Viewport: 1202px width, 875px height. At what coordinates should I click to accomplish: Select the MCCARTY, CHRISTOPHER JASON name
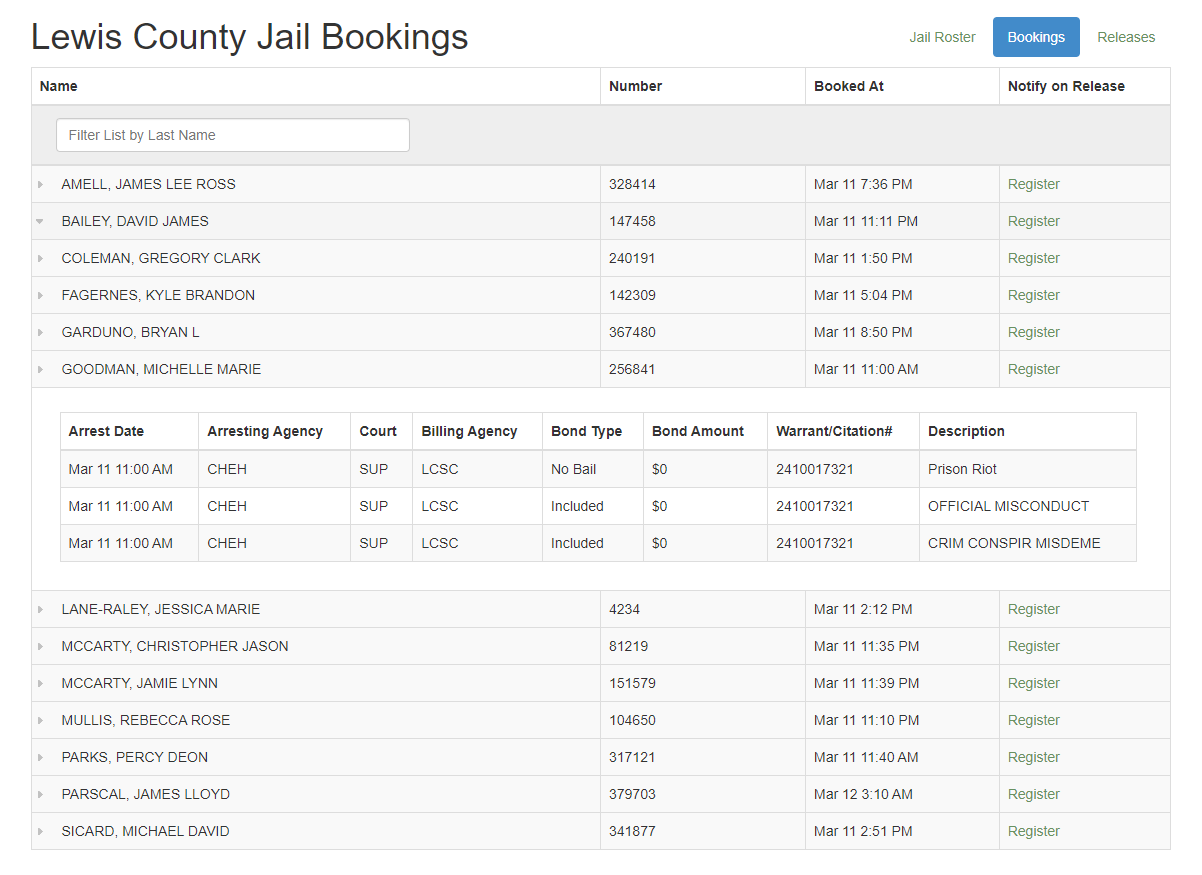tap(174, 646)
